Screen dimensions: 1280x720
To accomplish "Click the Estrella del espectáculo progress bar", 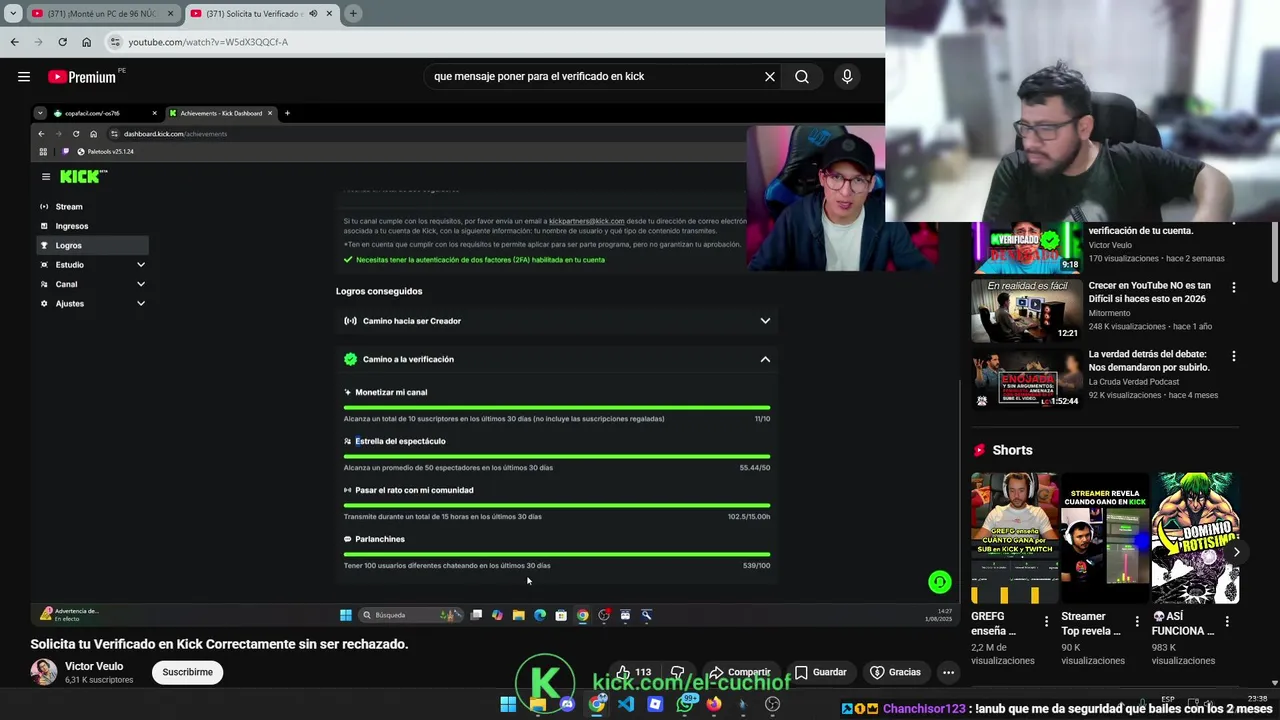I will 557,457.
